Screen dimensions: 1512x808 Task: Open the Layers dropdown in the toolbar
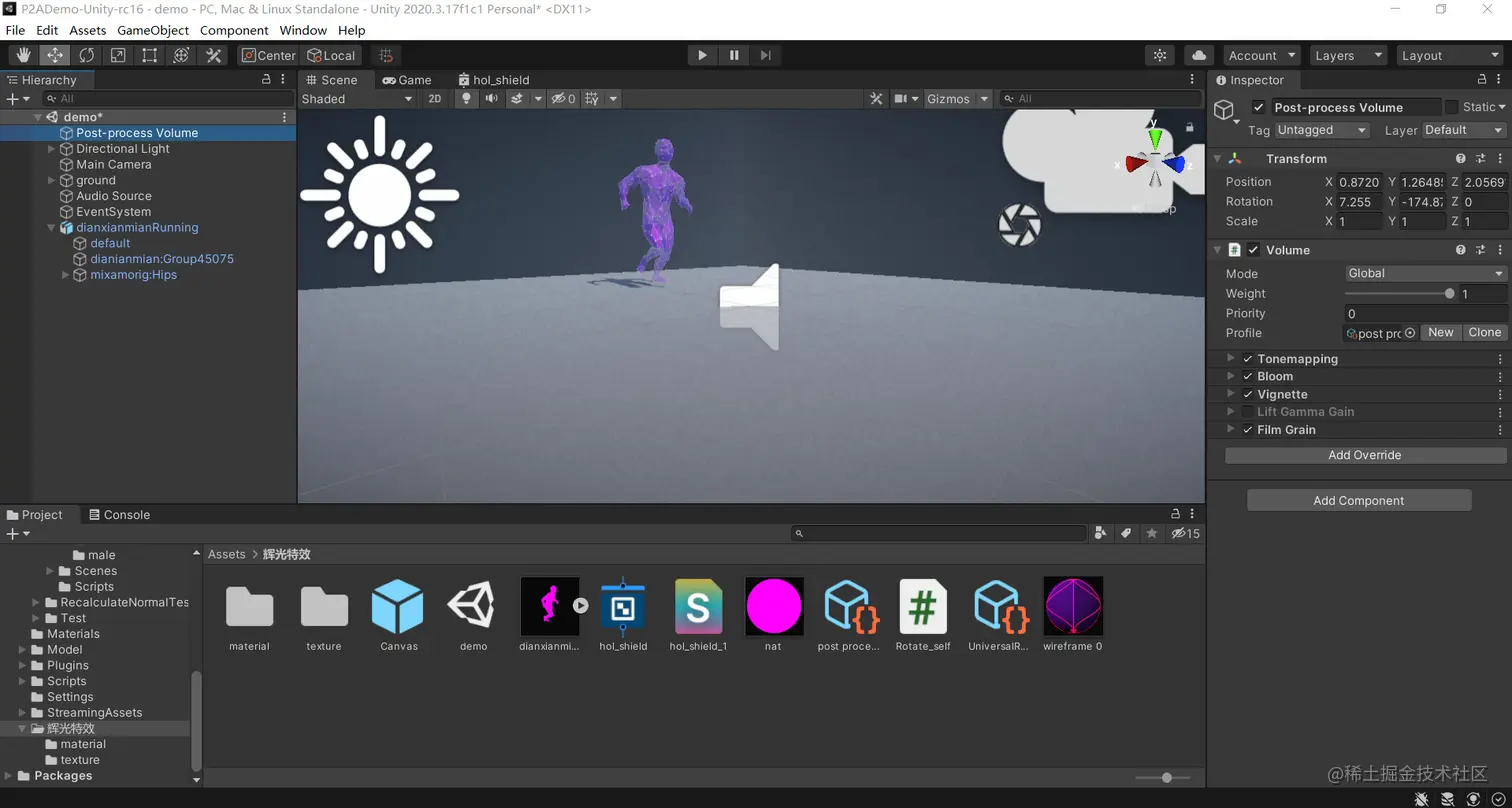click(x=1348, y=56)
